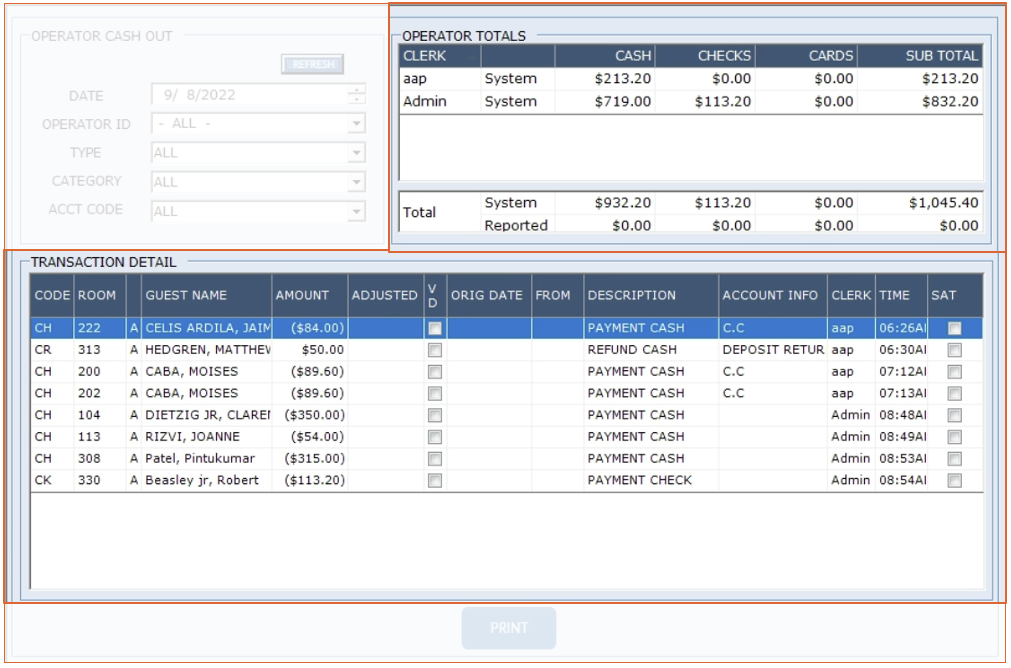Tick VD checkbox for Rizvi, Joanne row

[435, 437]
